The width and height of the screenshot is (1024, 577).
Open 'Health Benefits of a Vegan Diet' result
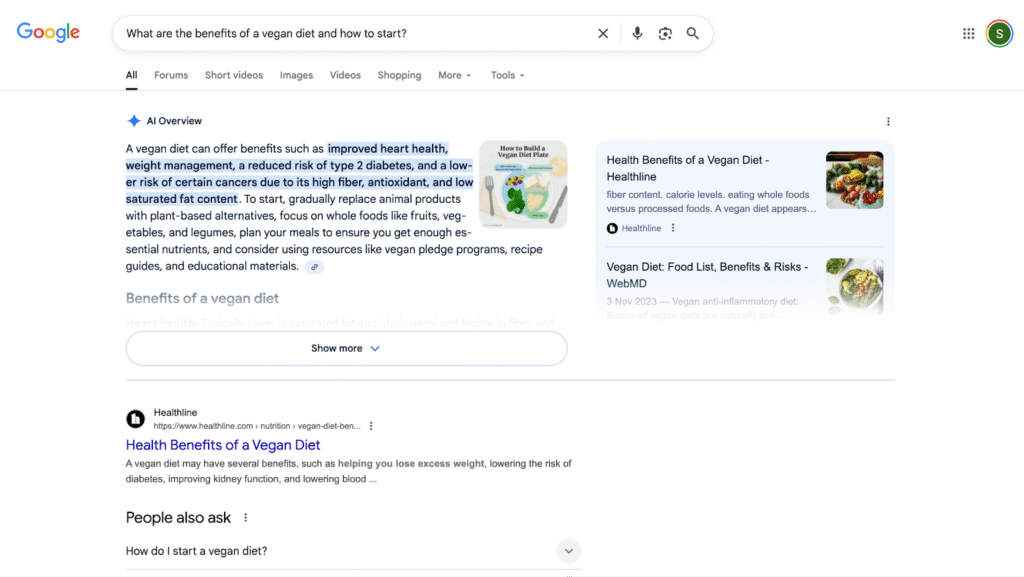point(223,445)
